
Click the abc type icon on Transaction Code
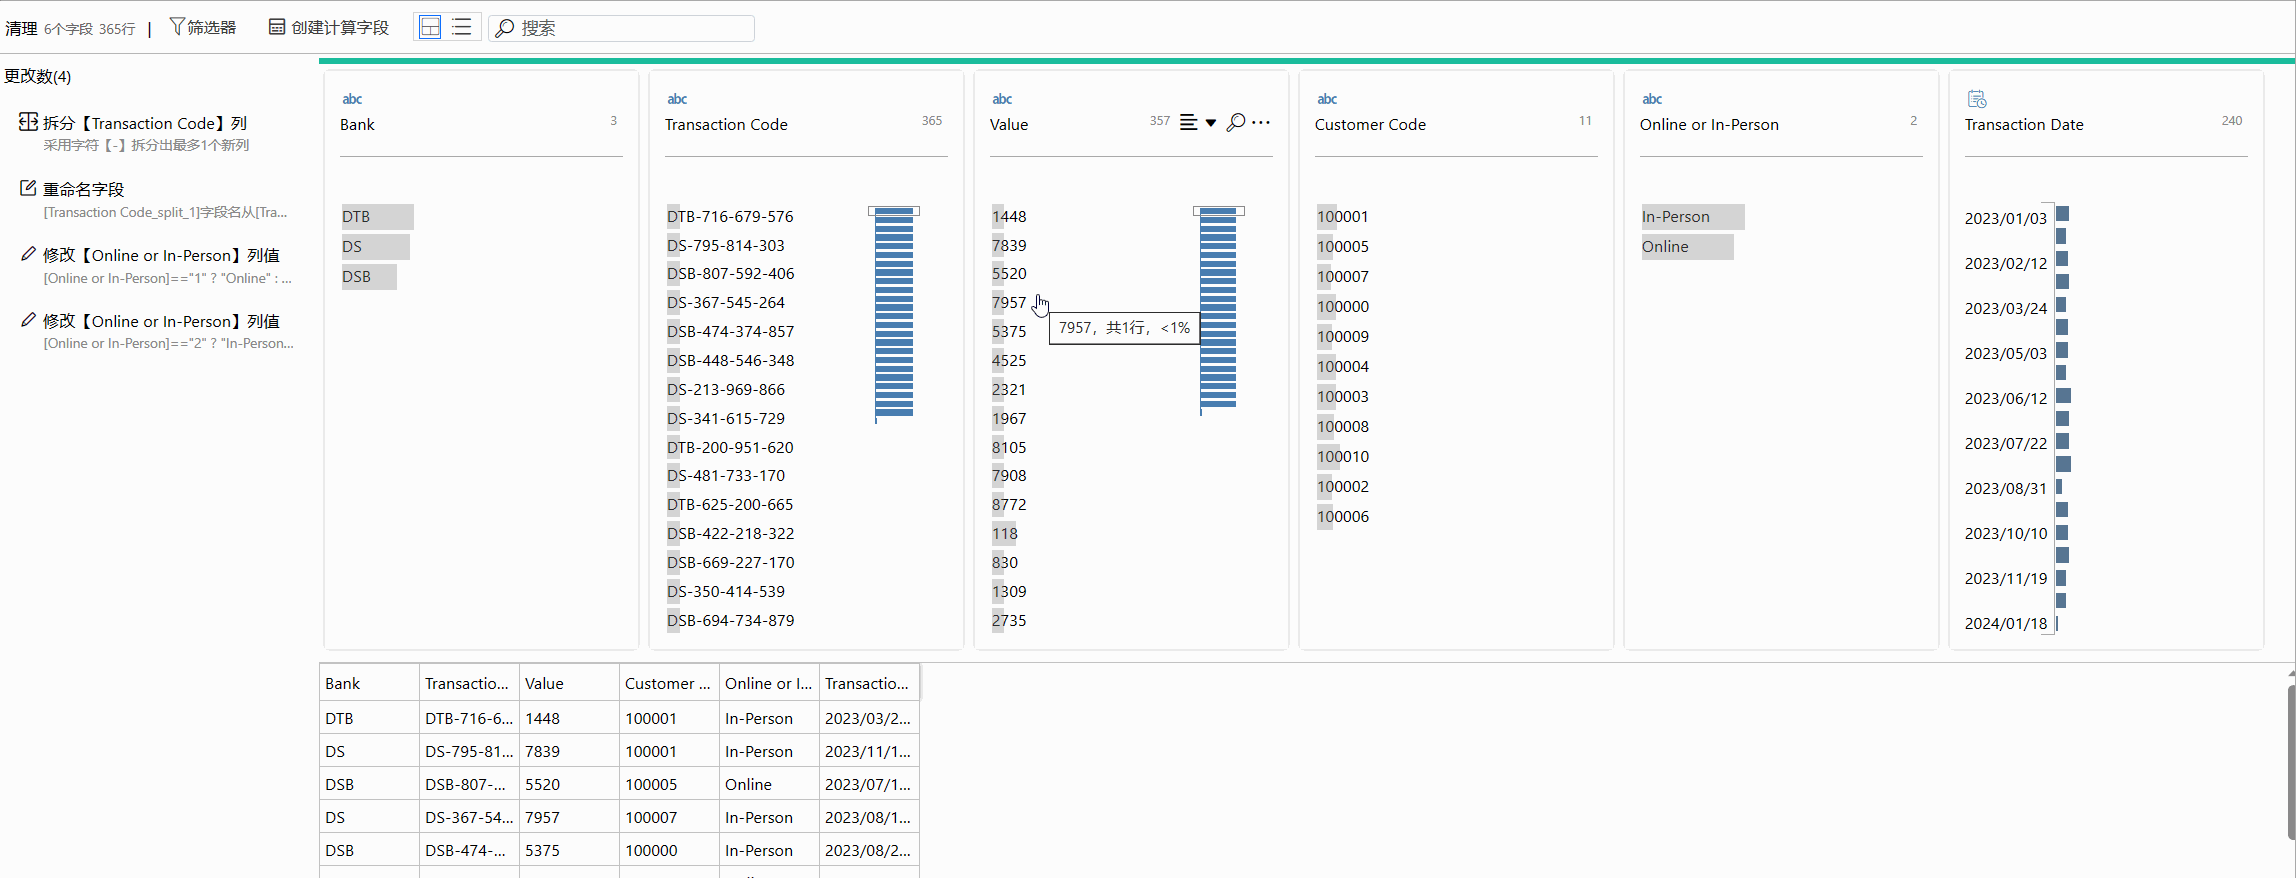(x=677, y=99)
